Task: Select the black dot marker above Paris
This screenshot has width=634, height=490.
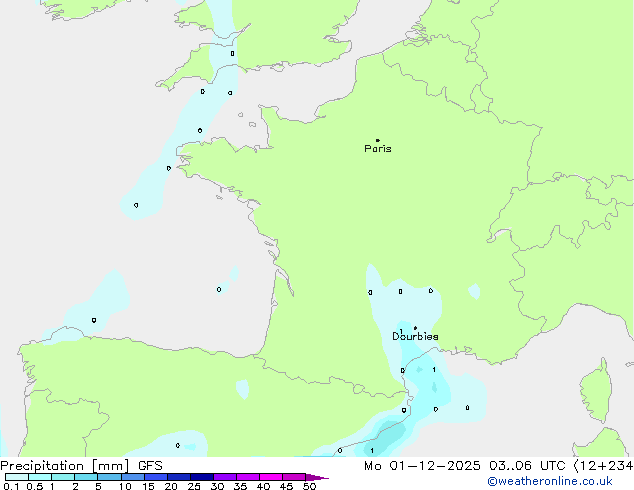Action: pyautogui.click(x=378, y=140)
